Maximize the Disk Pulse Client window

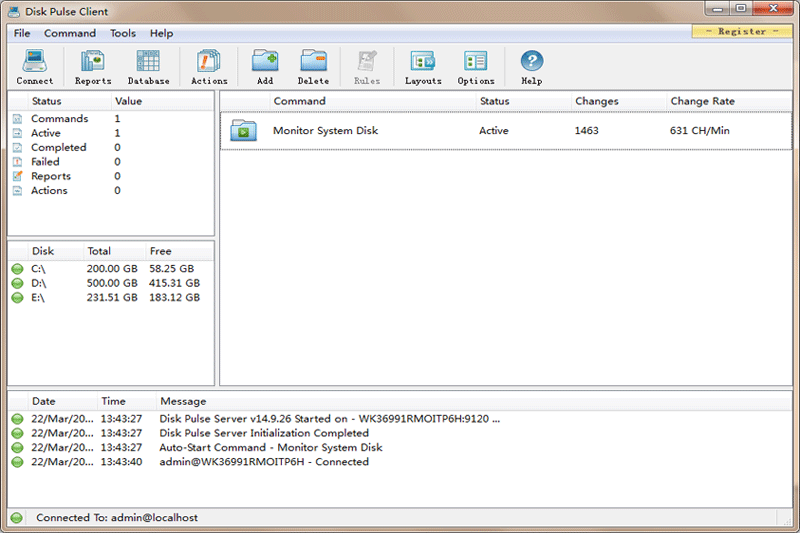741,9
